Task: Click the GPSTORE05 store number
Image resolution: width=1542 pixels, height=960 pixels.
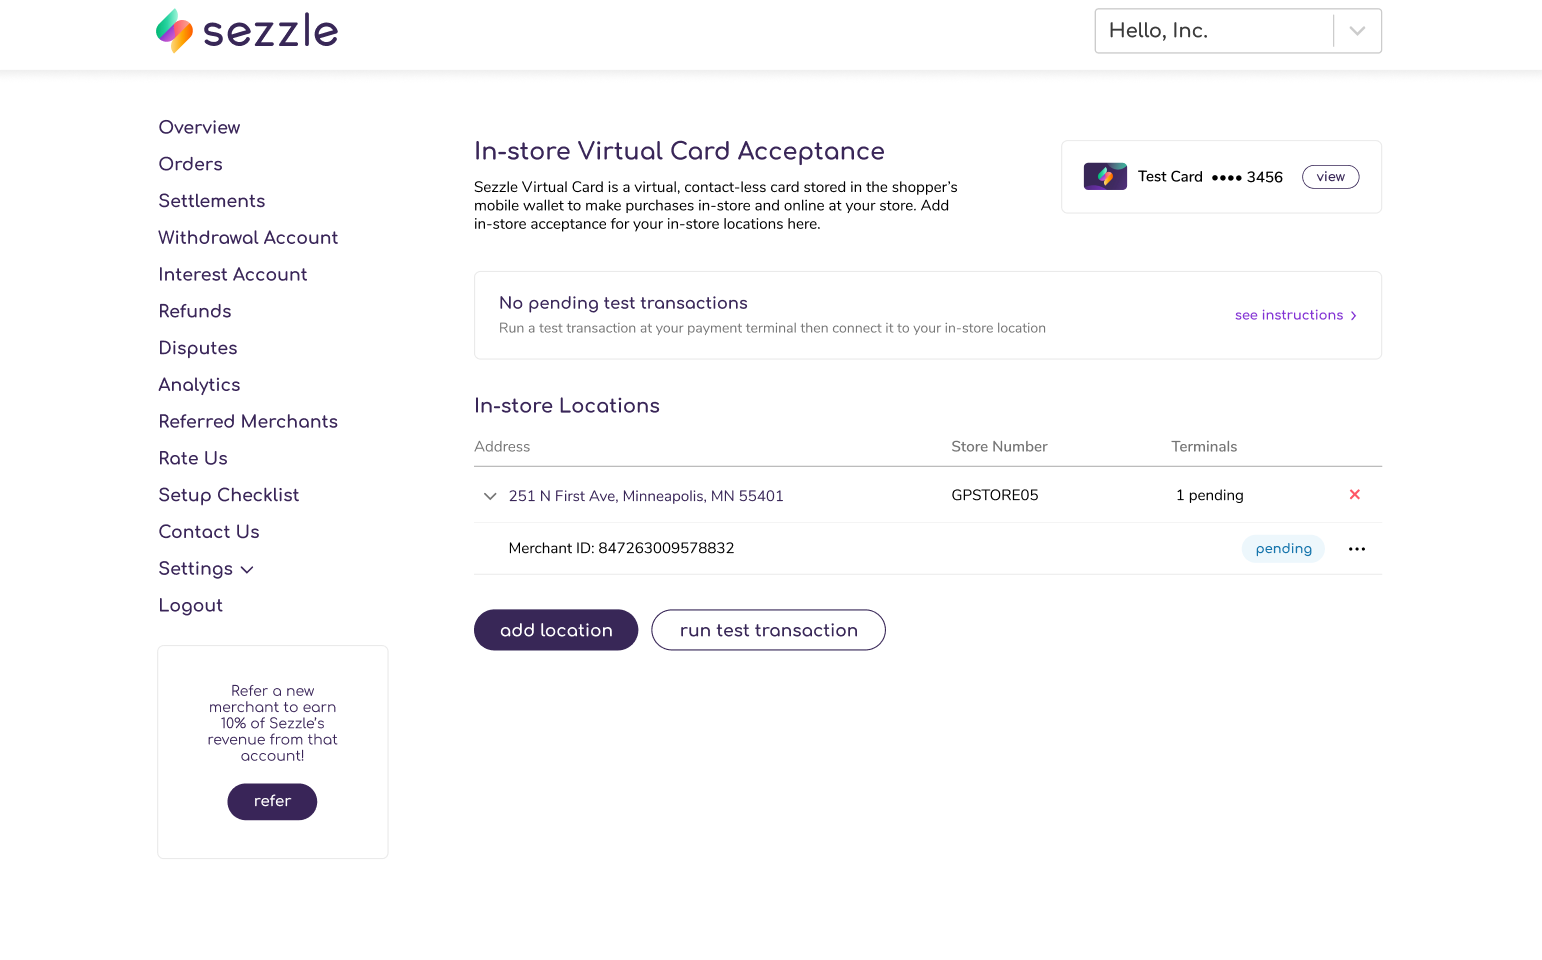Action: point(995,495)
